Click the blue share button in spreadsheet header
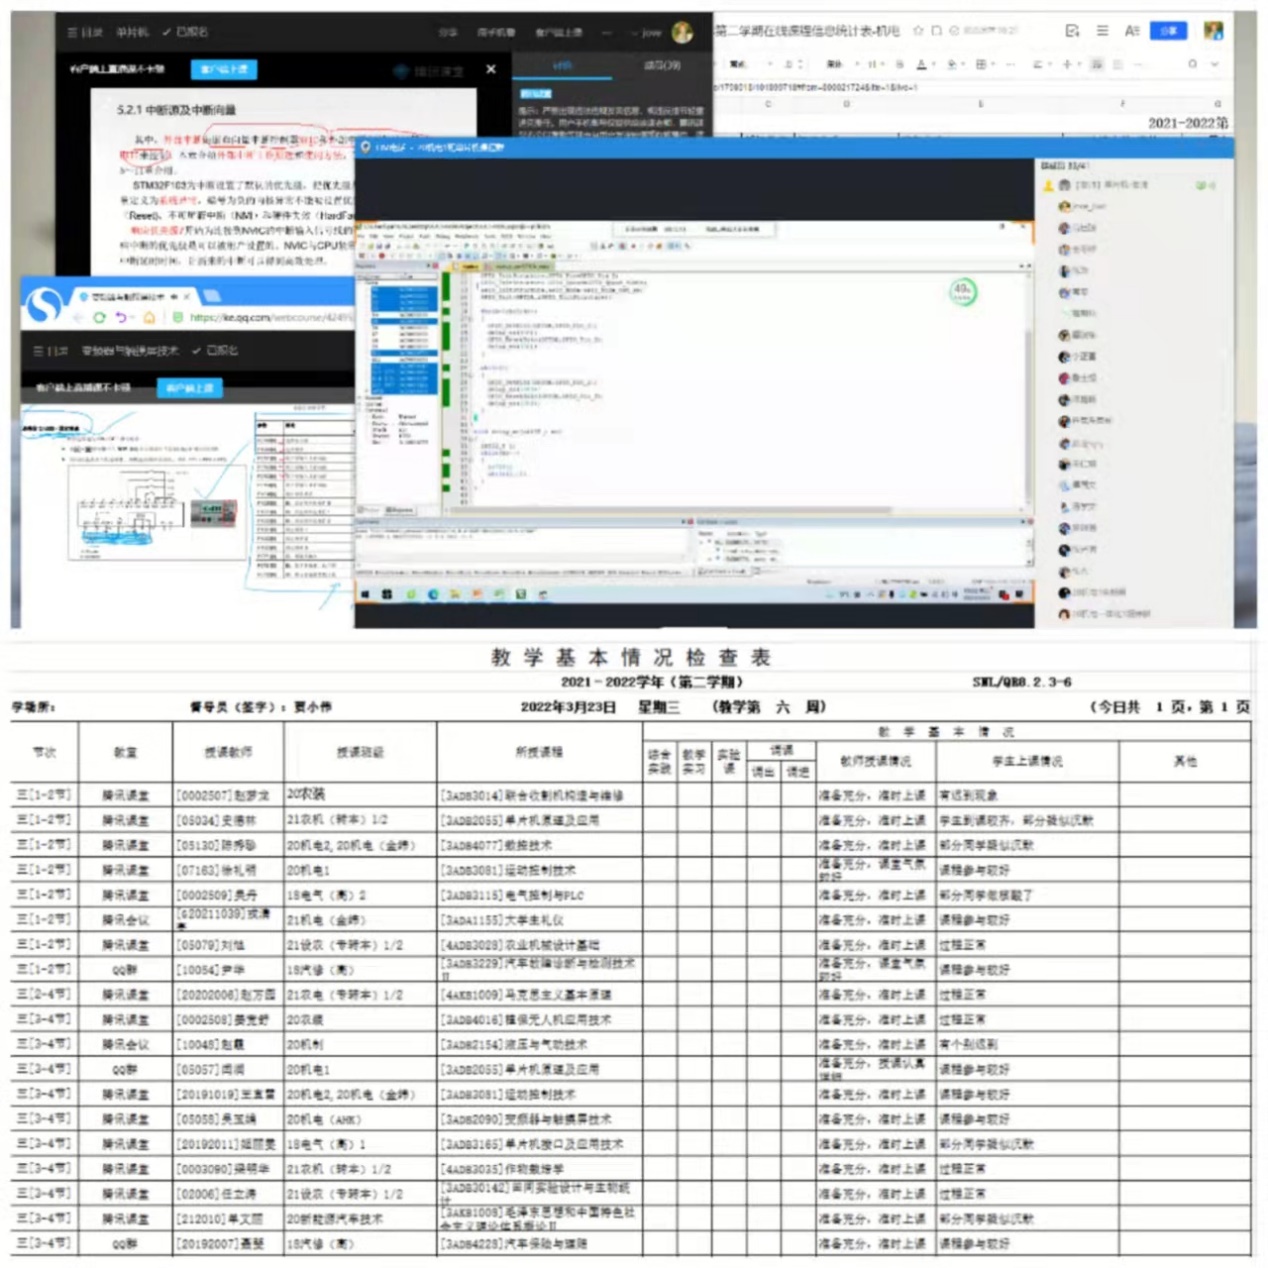The image size is (1268, 1268). (1167, 31)
